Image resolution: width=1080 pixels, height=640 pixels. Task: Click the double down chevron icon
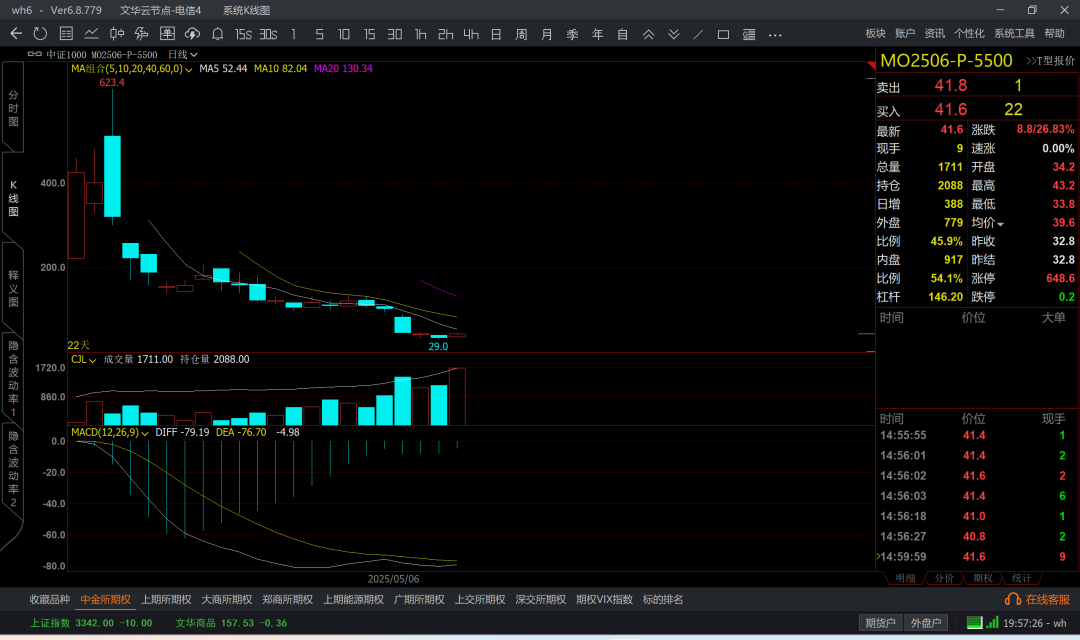point(674,34)
